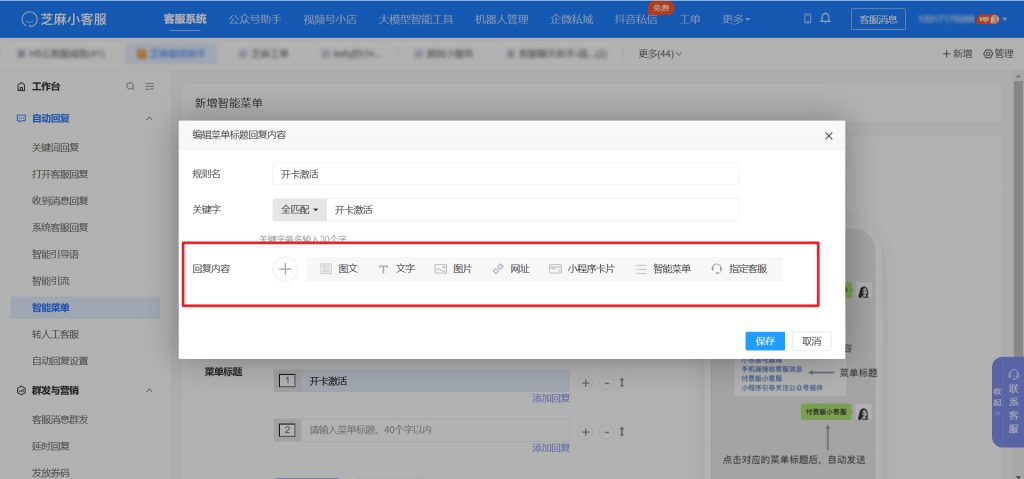Open 智能引流 in the sidebar

pos(51,281)
